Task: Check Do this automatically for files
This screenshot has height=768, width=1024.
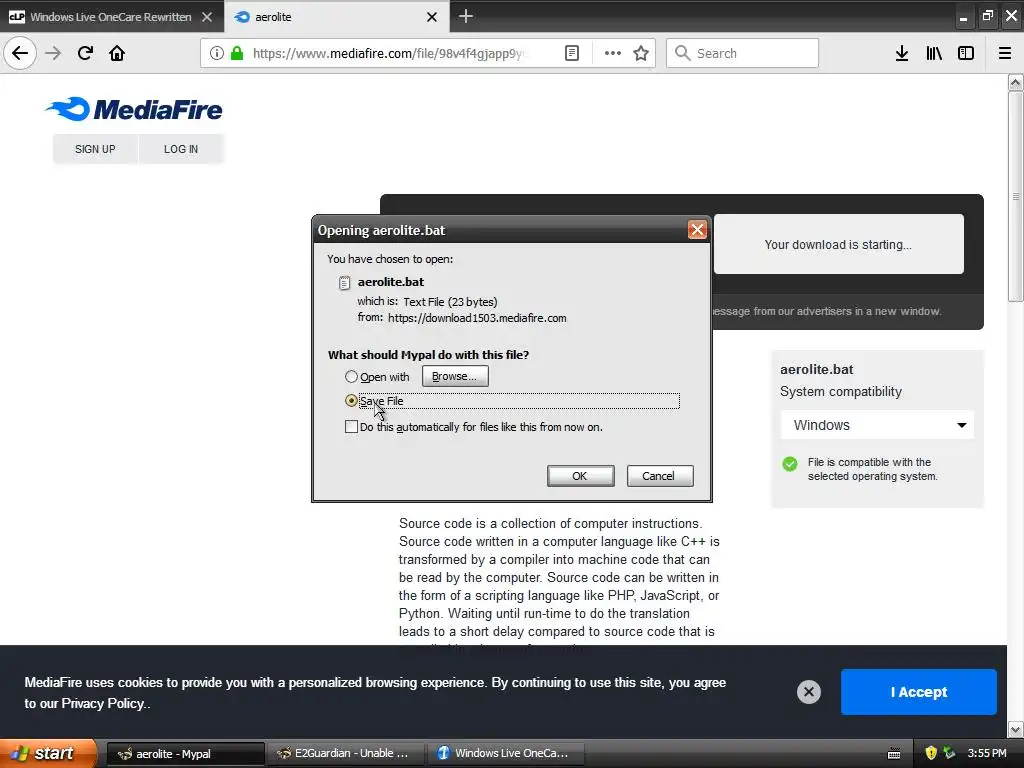Action: pos(351,426)
